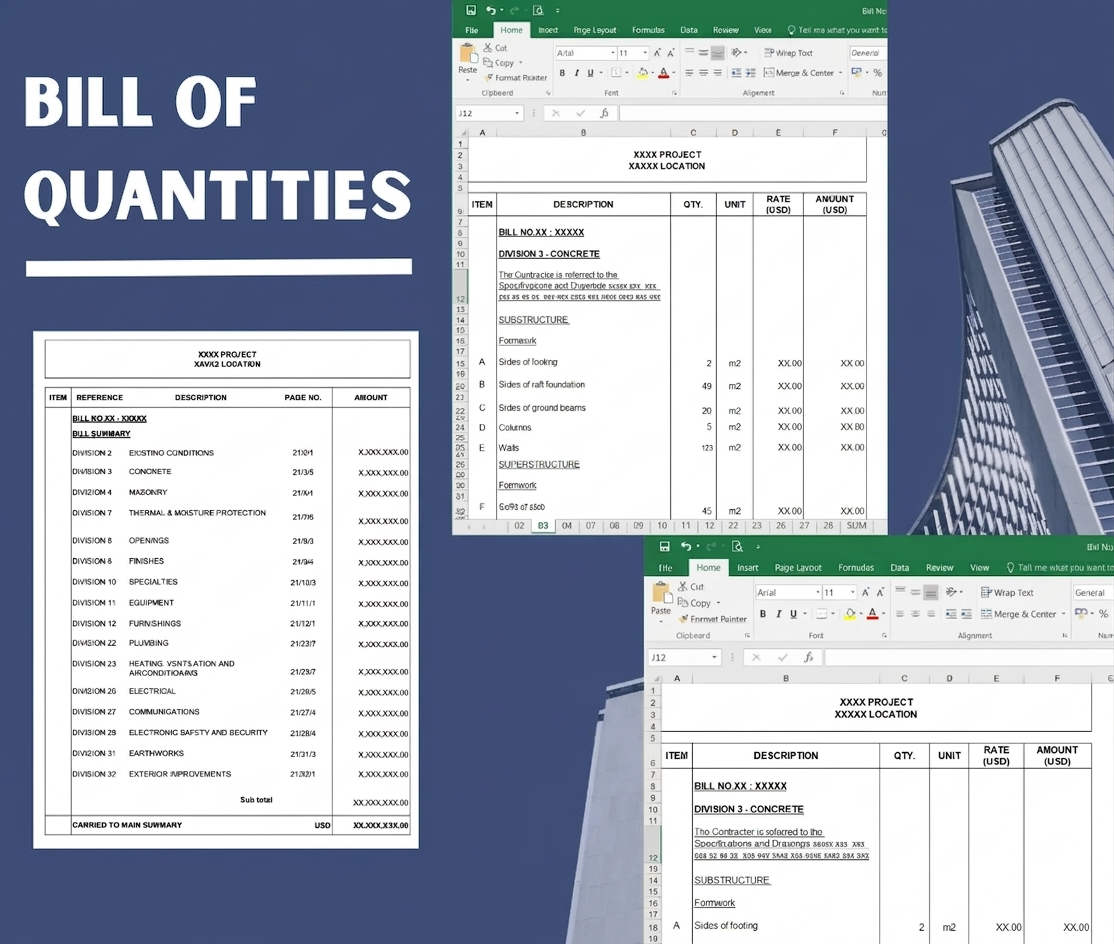Click formula bar input in bottom Excel window

click(x=960, y=658)
